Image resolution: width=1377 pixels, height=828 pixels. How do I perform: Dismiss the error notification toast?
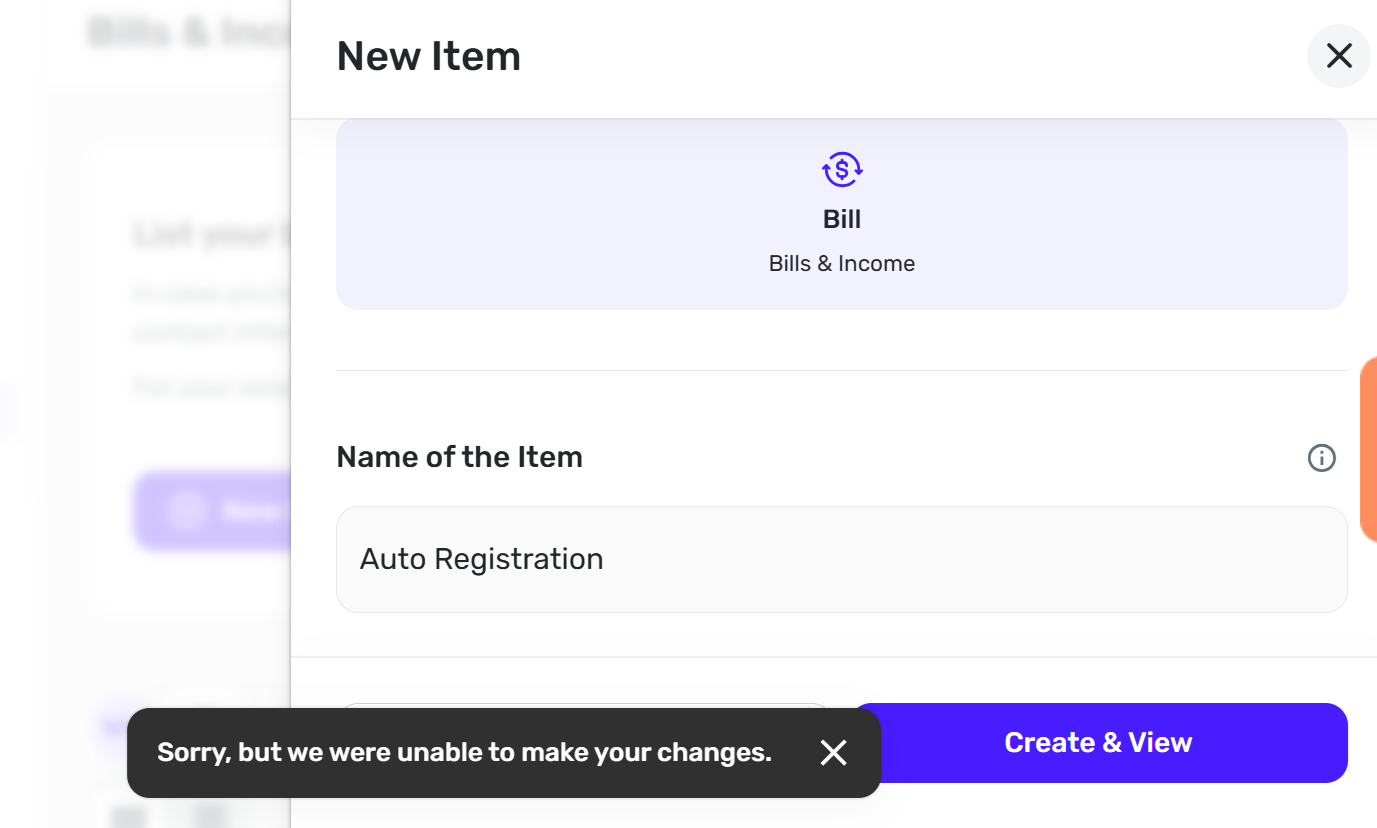pyautogui.click(x=833, y=753)
